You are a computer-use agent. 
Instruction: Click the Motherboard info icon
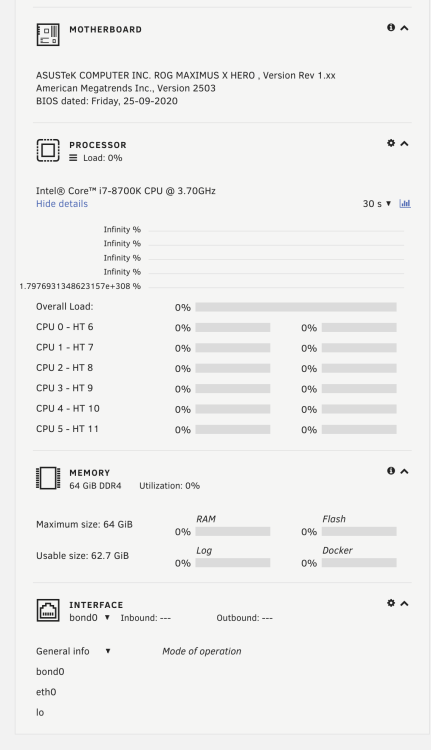[x=391, y=27]
